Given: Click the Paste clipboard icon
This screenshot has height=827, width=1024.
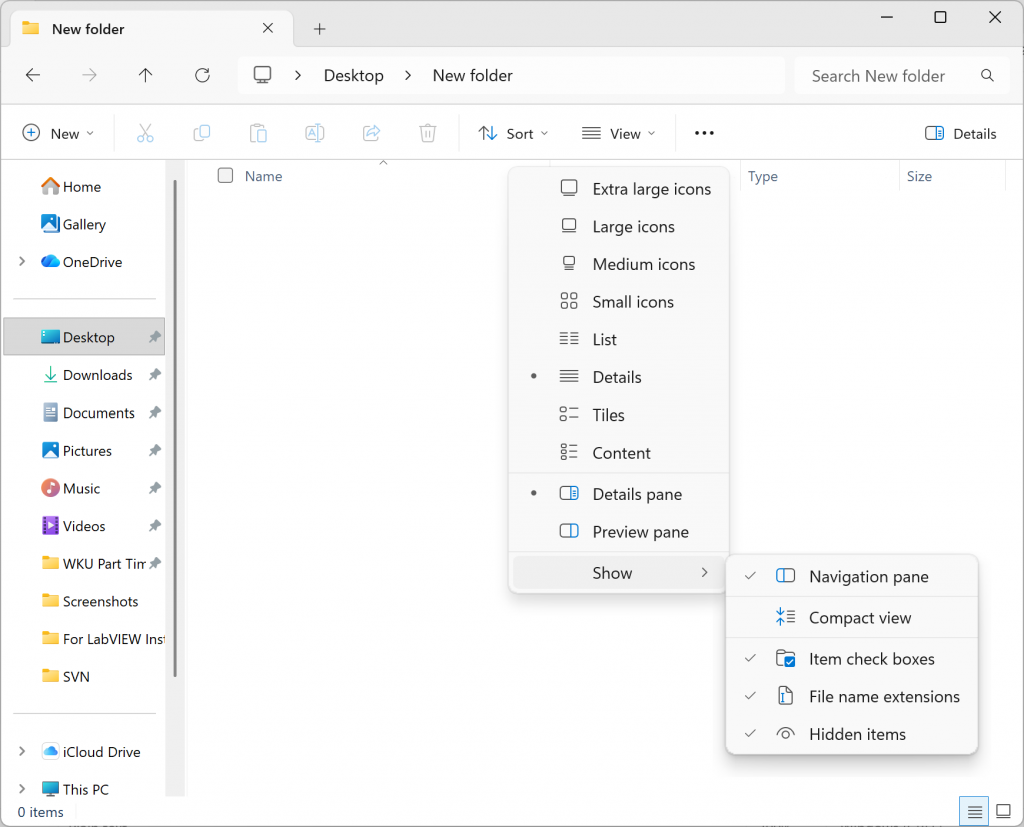Looking at the screenshot, I should tap(258, 133).
